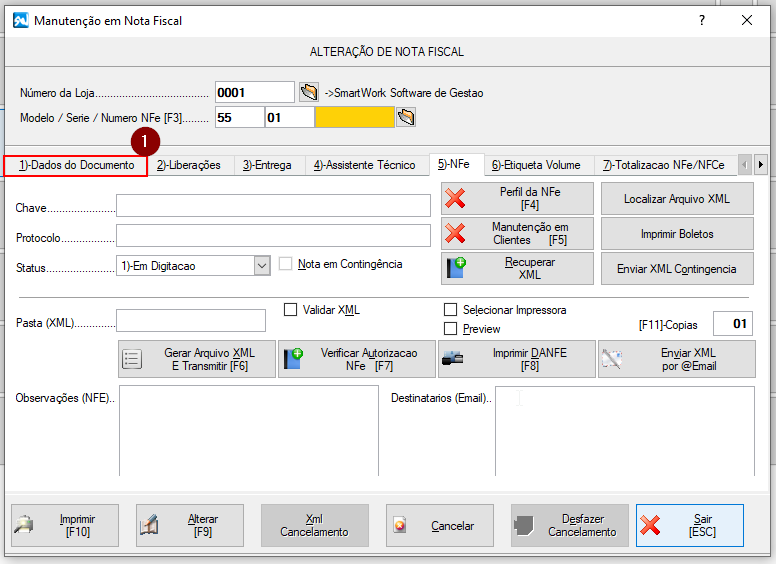Click the application logo in title bar
Screen dimensions: 776x564
tap(21, 21)
